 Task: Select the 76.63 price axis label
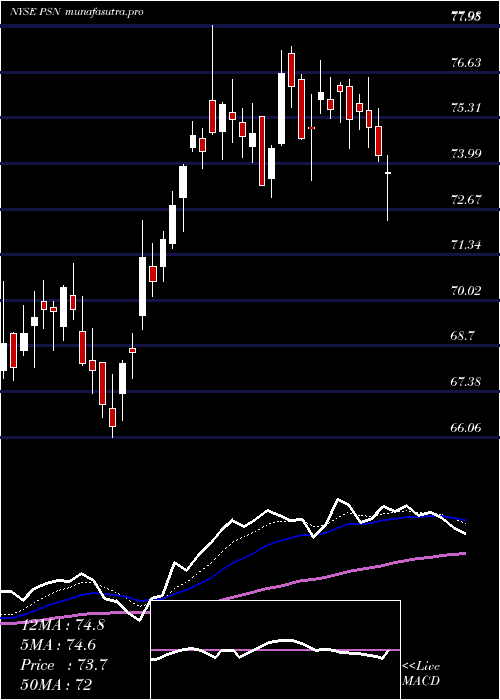pyautogui.click(x=466, y=62)
